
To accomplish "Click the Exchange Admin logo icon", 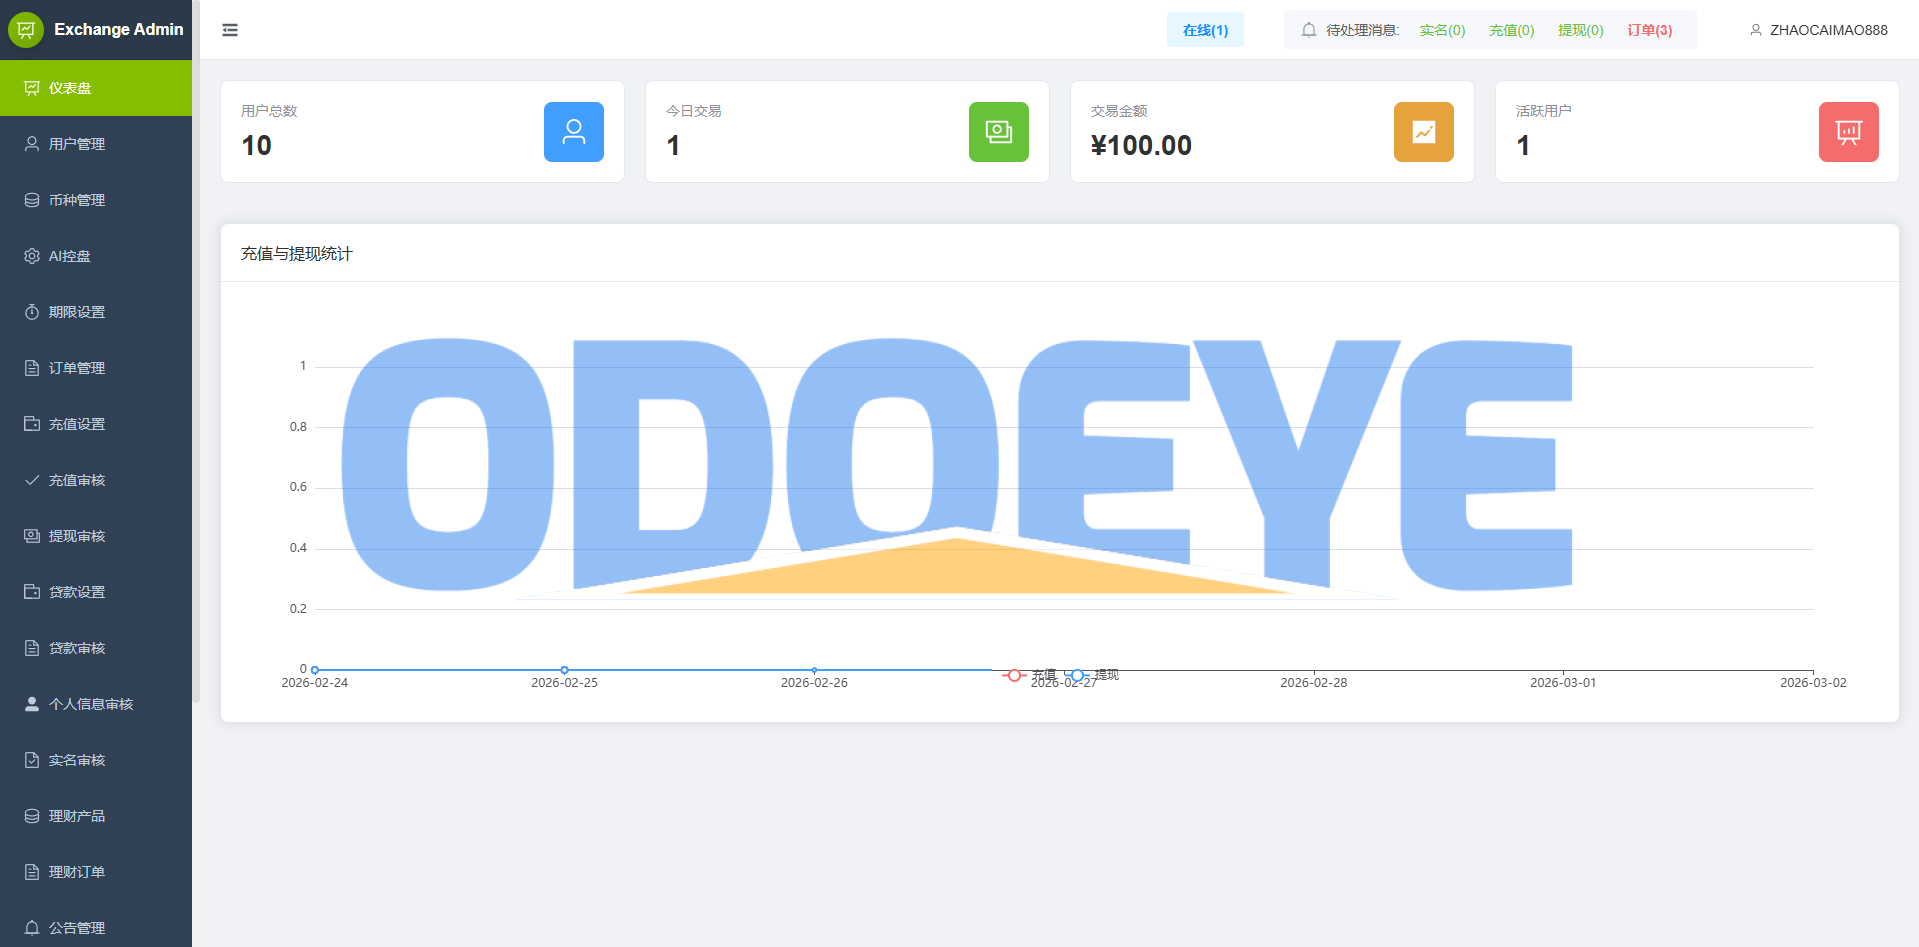I will 26,30.
